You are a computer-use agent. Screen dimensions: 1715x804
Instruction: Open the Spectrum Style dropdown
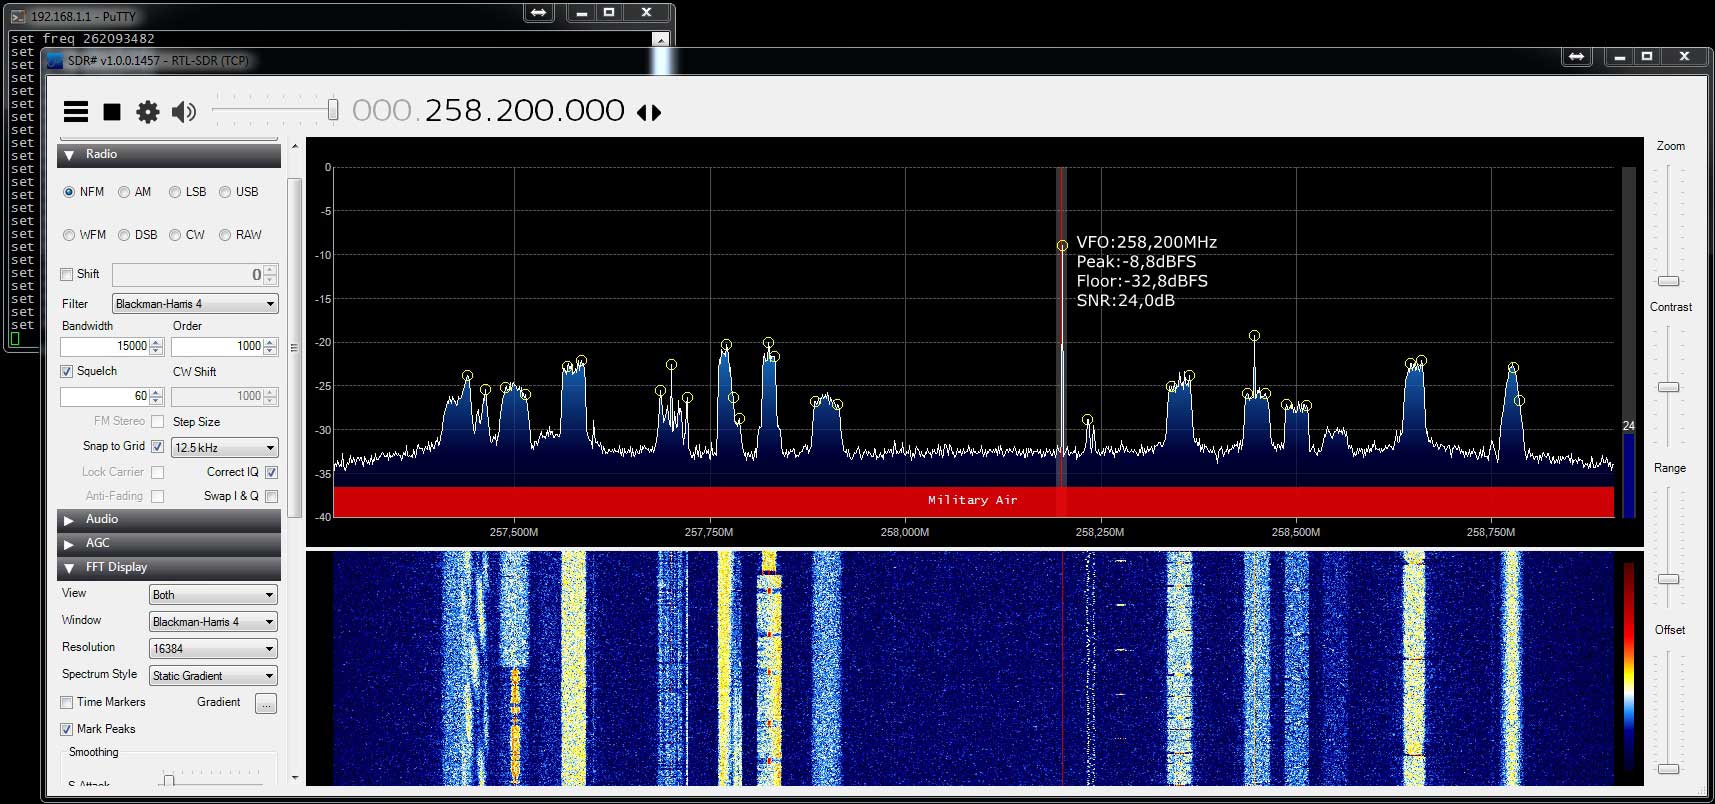[213, 676]
